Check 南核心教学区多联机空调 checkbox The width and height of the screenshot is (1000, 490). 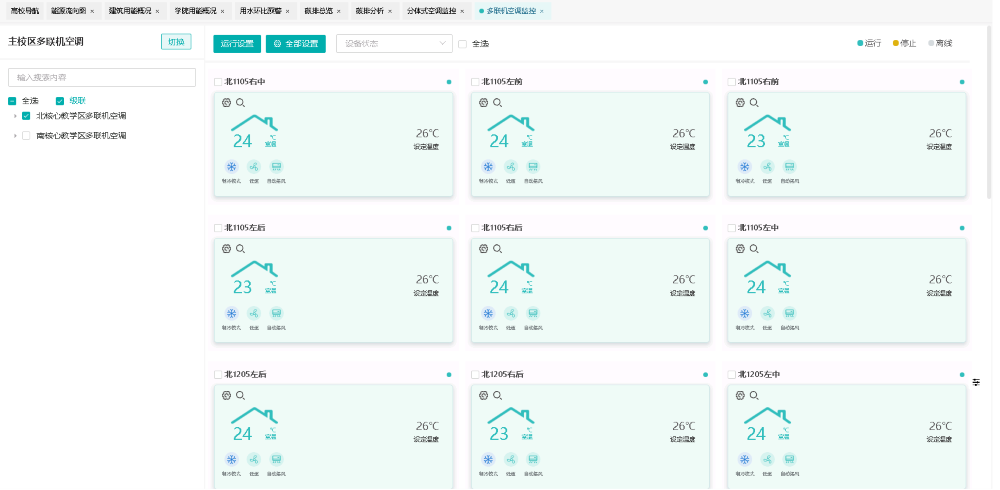[x=26, y=135]
